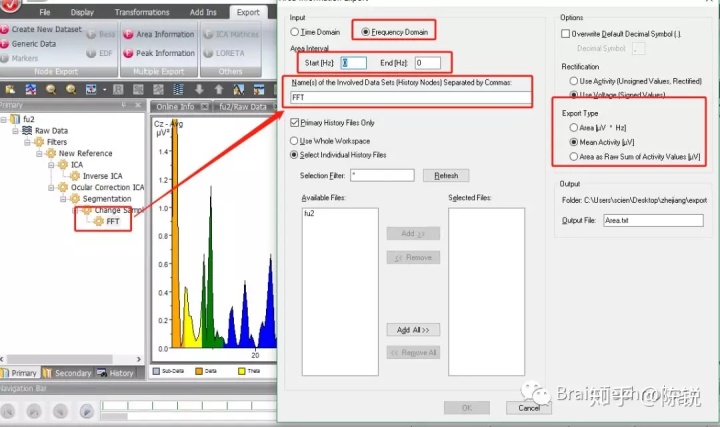This screenshot has width=720, height=427.
Task: Click the Cancel button
Action: pos(529,408)
